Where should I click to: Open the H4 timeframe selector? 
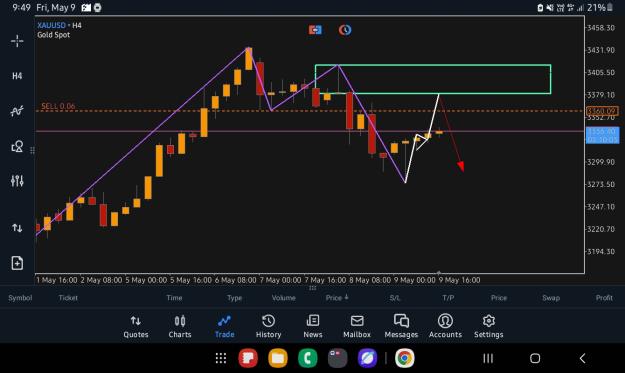point(17,76)
